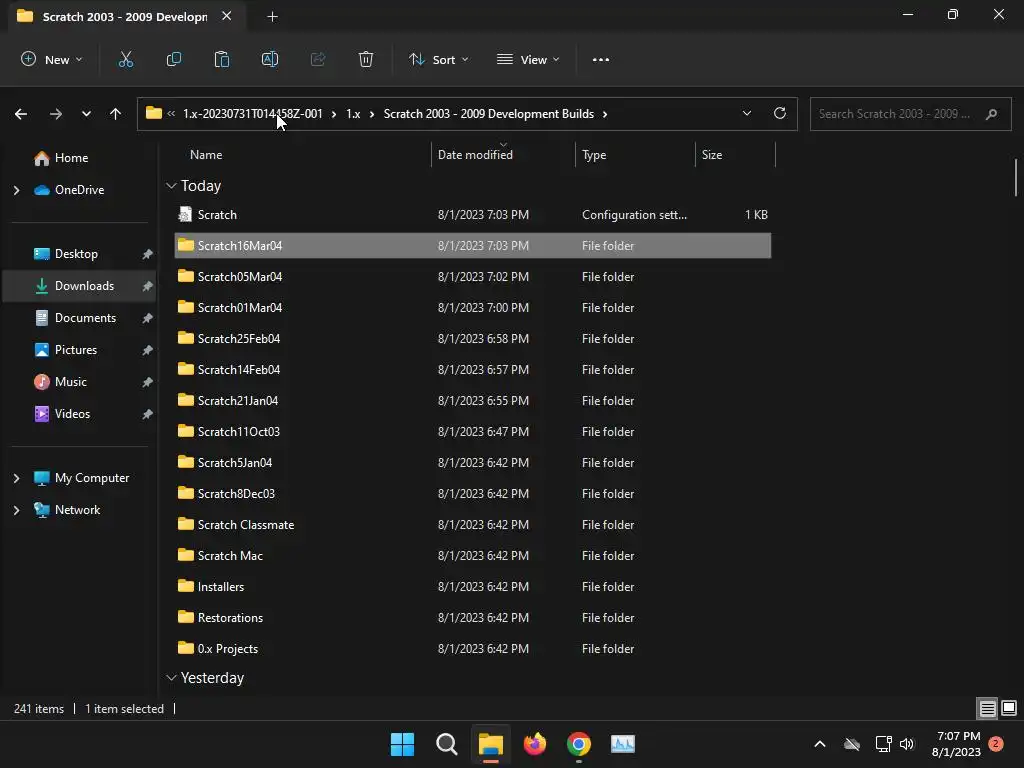Show hidden tray icons chevron
This screenshot has height=768, width=1024.
(x=820, y=744)
